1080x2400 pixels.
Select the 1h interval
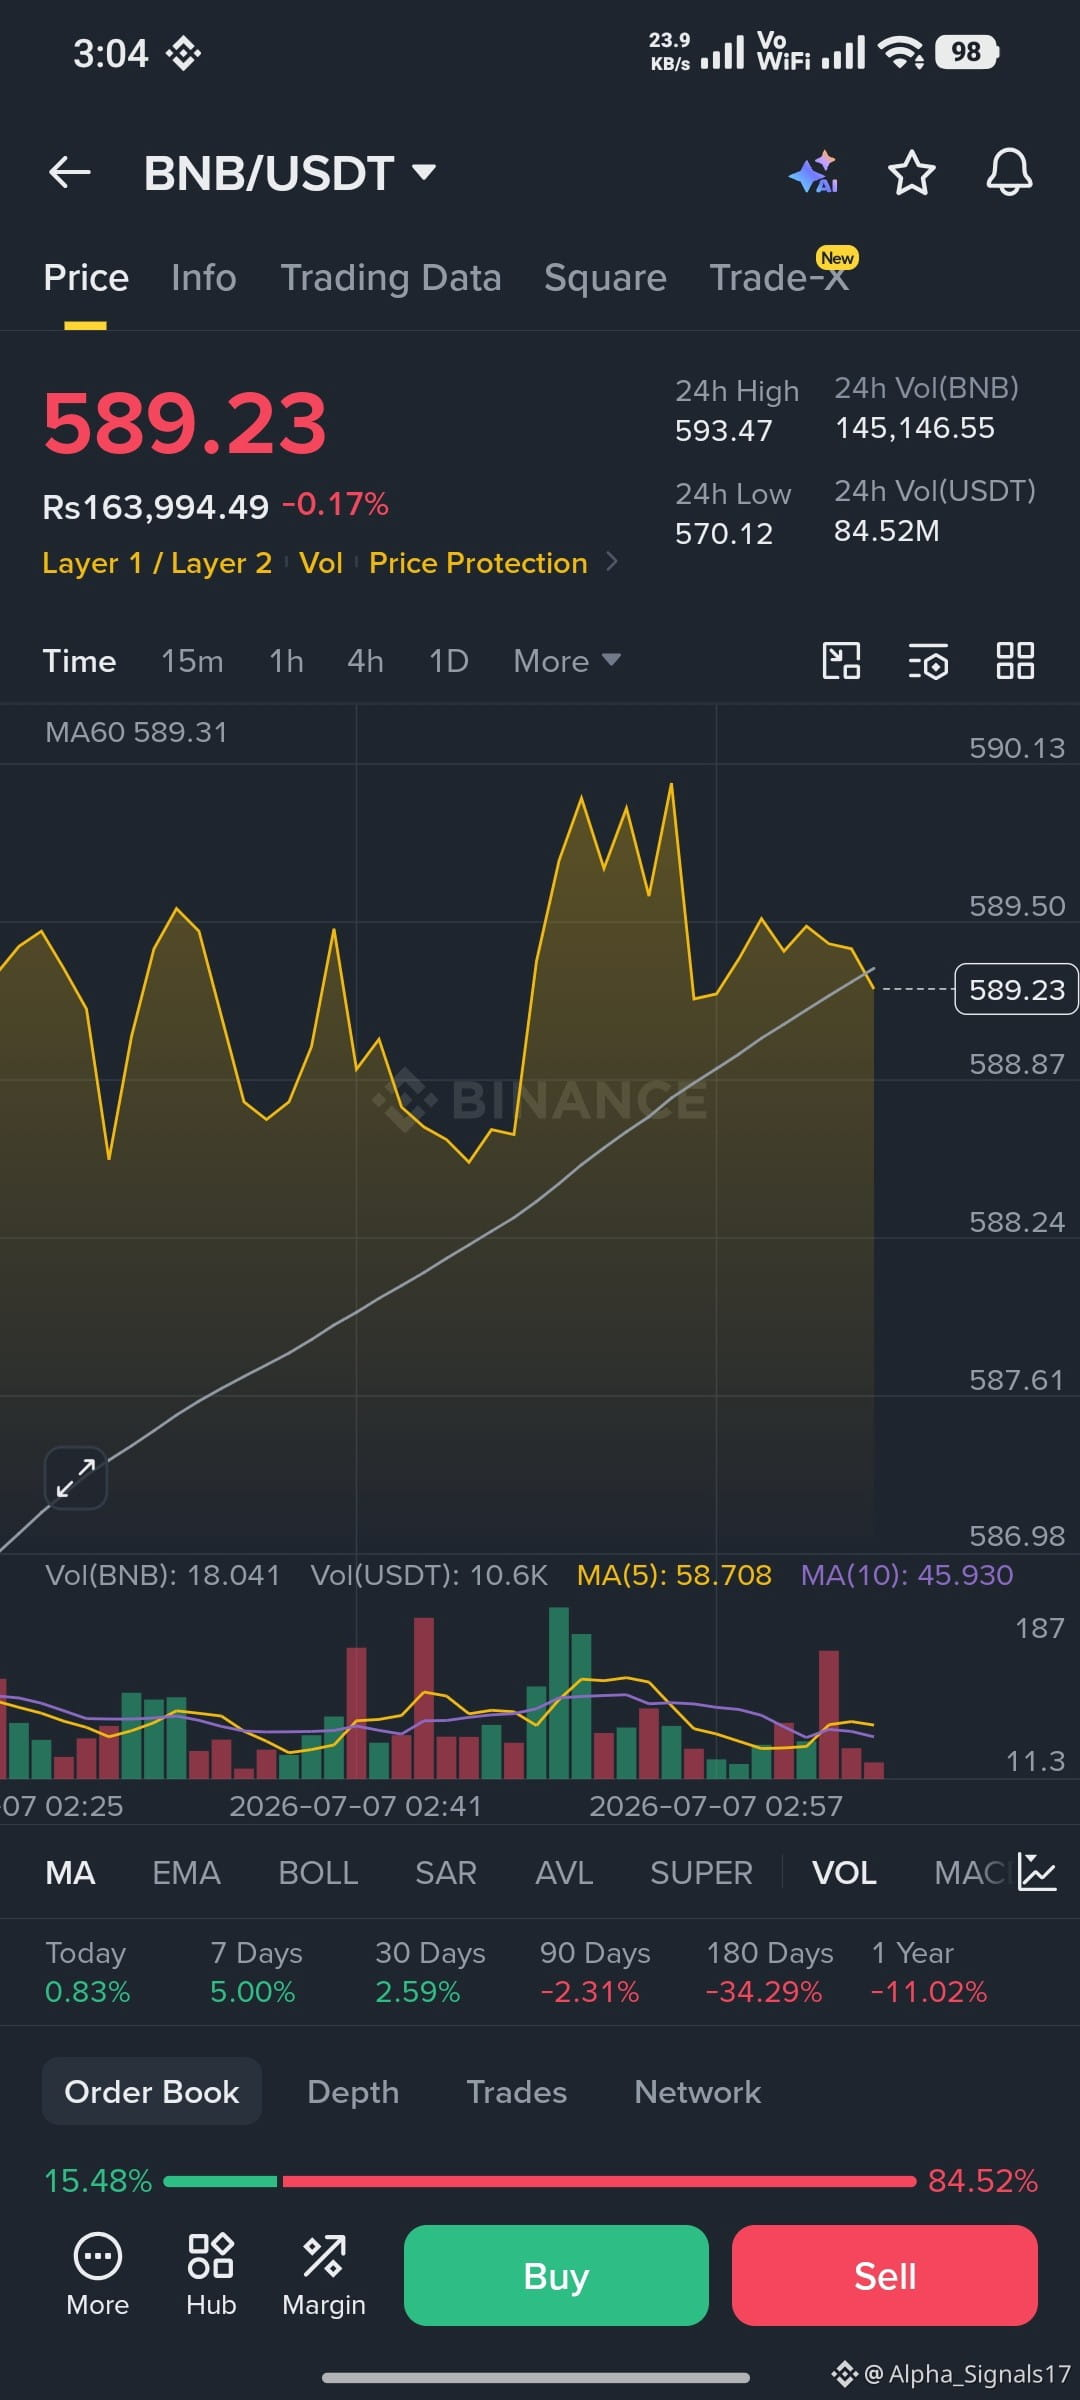pyautogui.click(x=286, y=661)
